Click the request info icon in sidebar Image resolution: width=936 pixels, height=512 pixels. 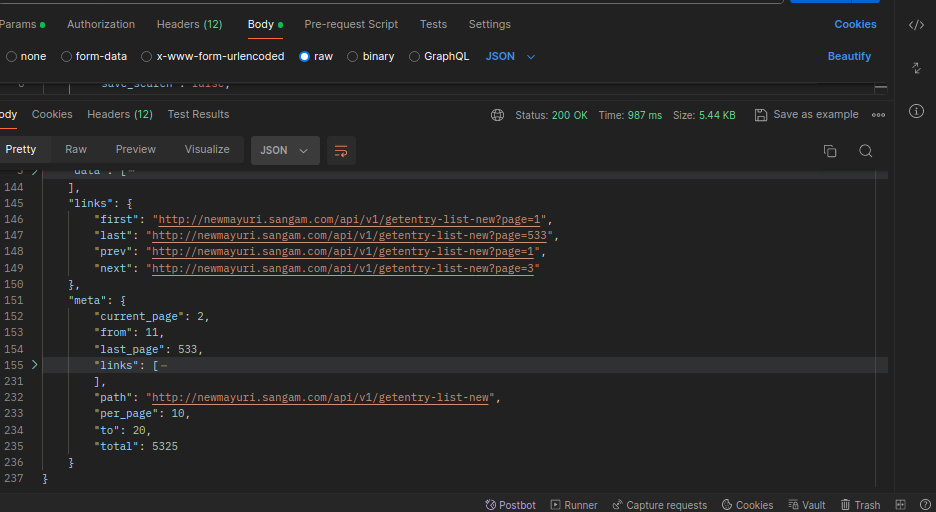(x=916, y=111)
